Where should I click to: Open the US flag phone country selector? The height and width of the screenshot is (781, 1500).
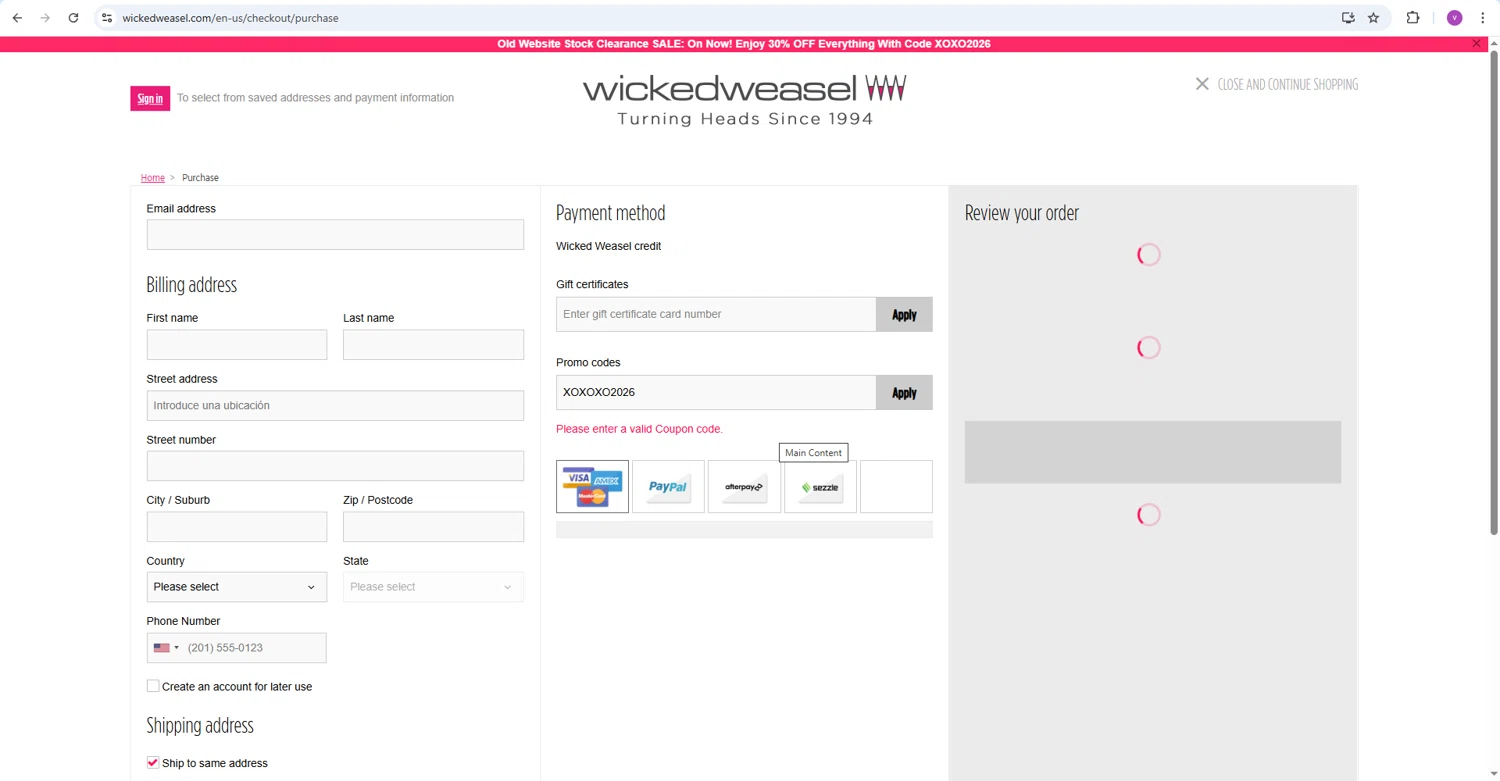(x=166, y=648)
